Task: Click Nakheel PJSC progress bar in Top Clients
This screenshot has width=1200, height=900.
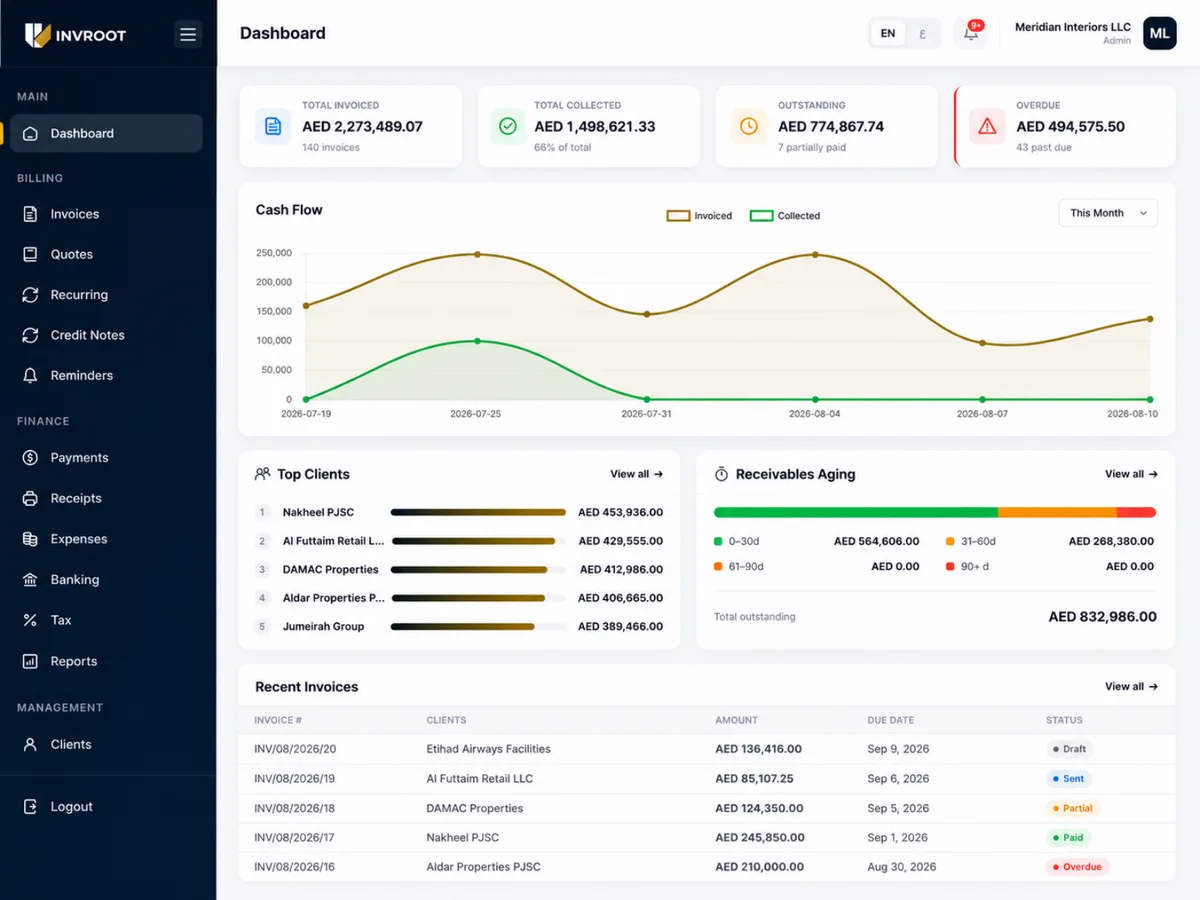Action: [478, 512]
